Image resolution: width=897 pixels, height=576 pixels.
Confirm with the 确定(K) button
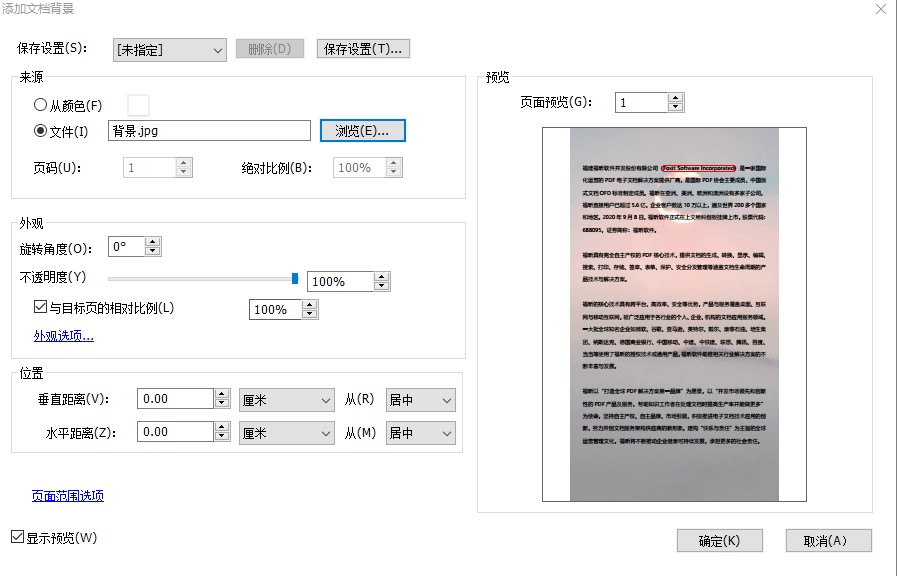(721, 540)
